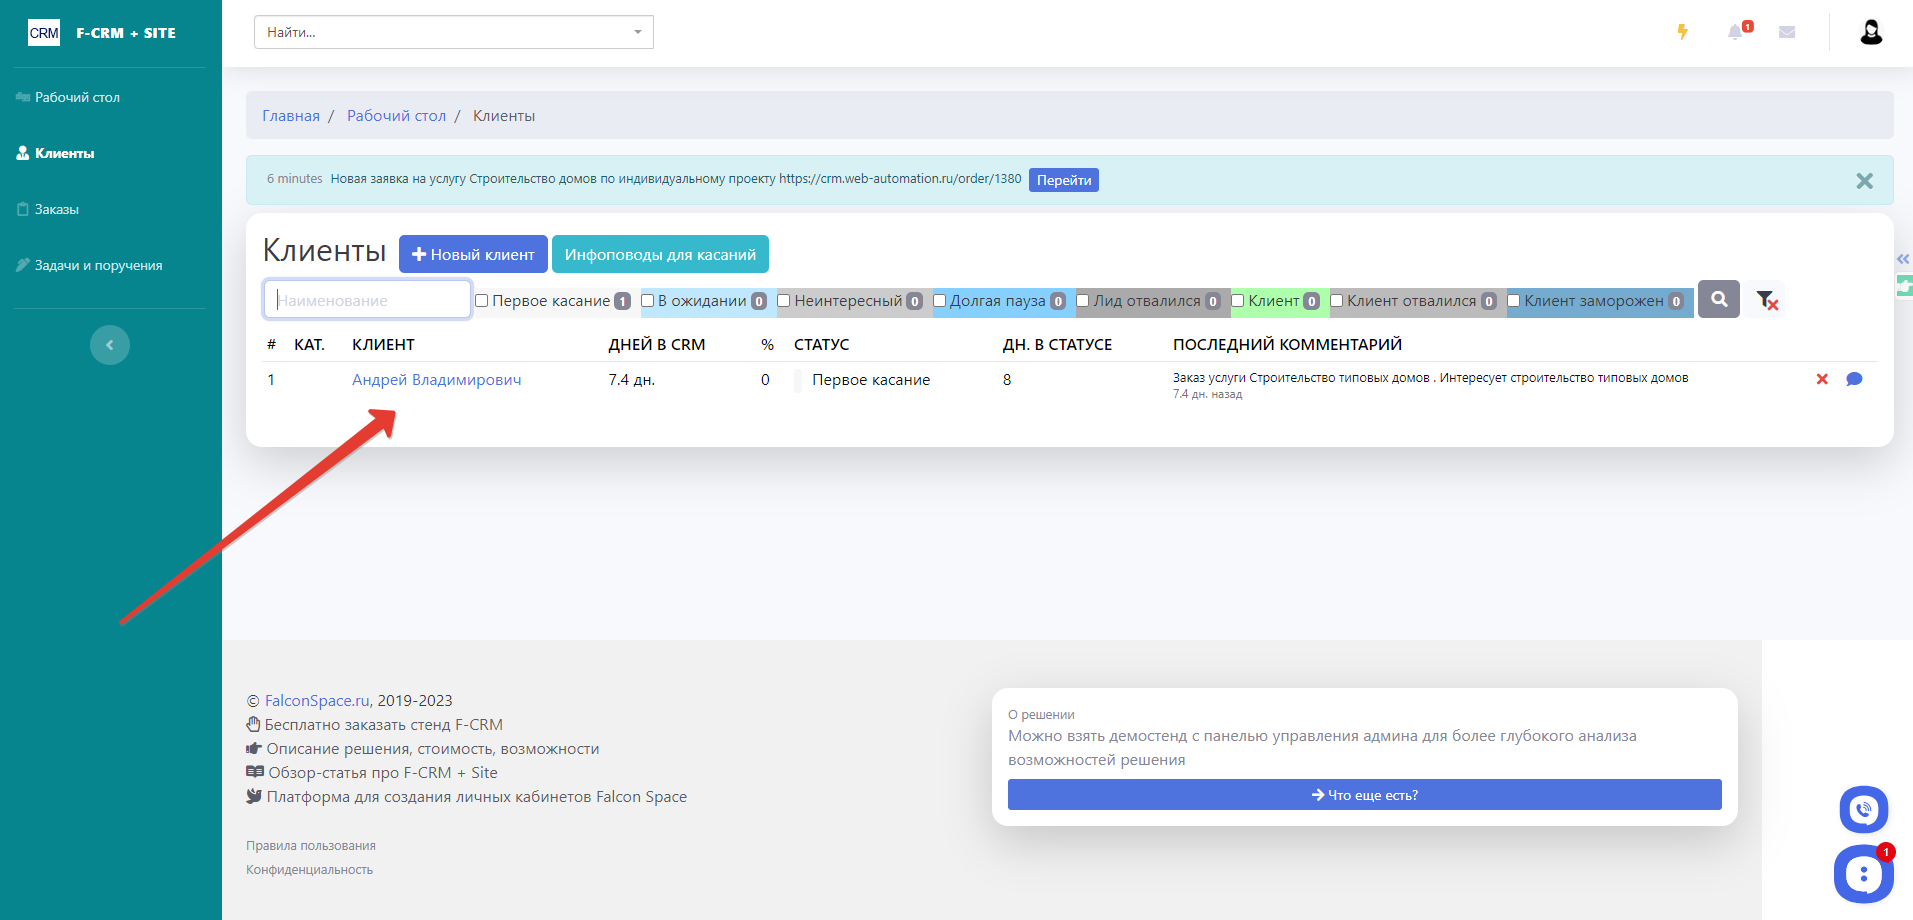Open client 'Андрей Владимирович' link

click(436, 380)
